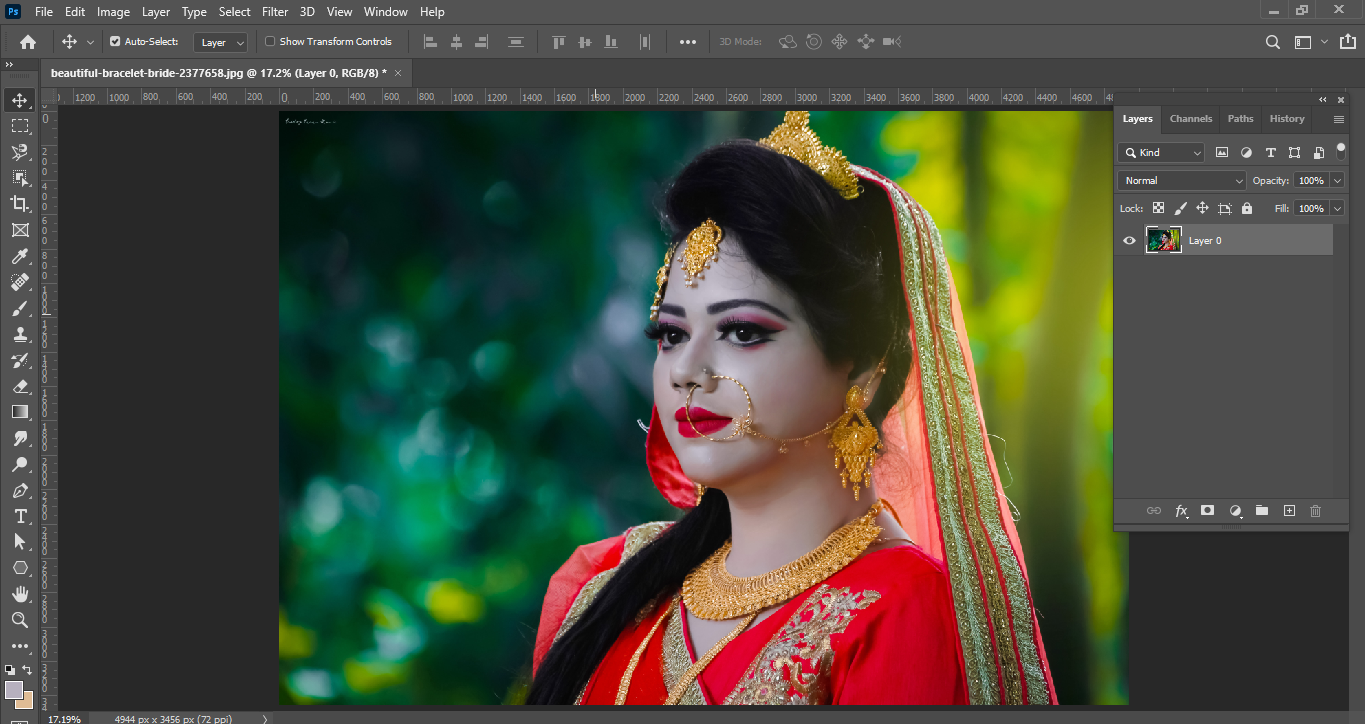Uncheck the Auto-Select checkbox
Viewport: 1365px width, 724px height.
pyautogui.click(x=115, y=42)
